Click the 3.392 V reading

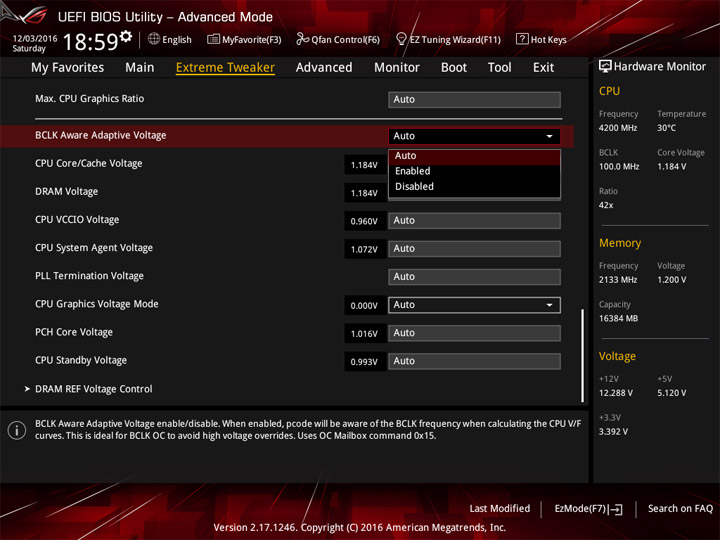tap(613, 432)
